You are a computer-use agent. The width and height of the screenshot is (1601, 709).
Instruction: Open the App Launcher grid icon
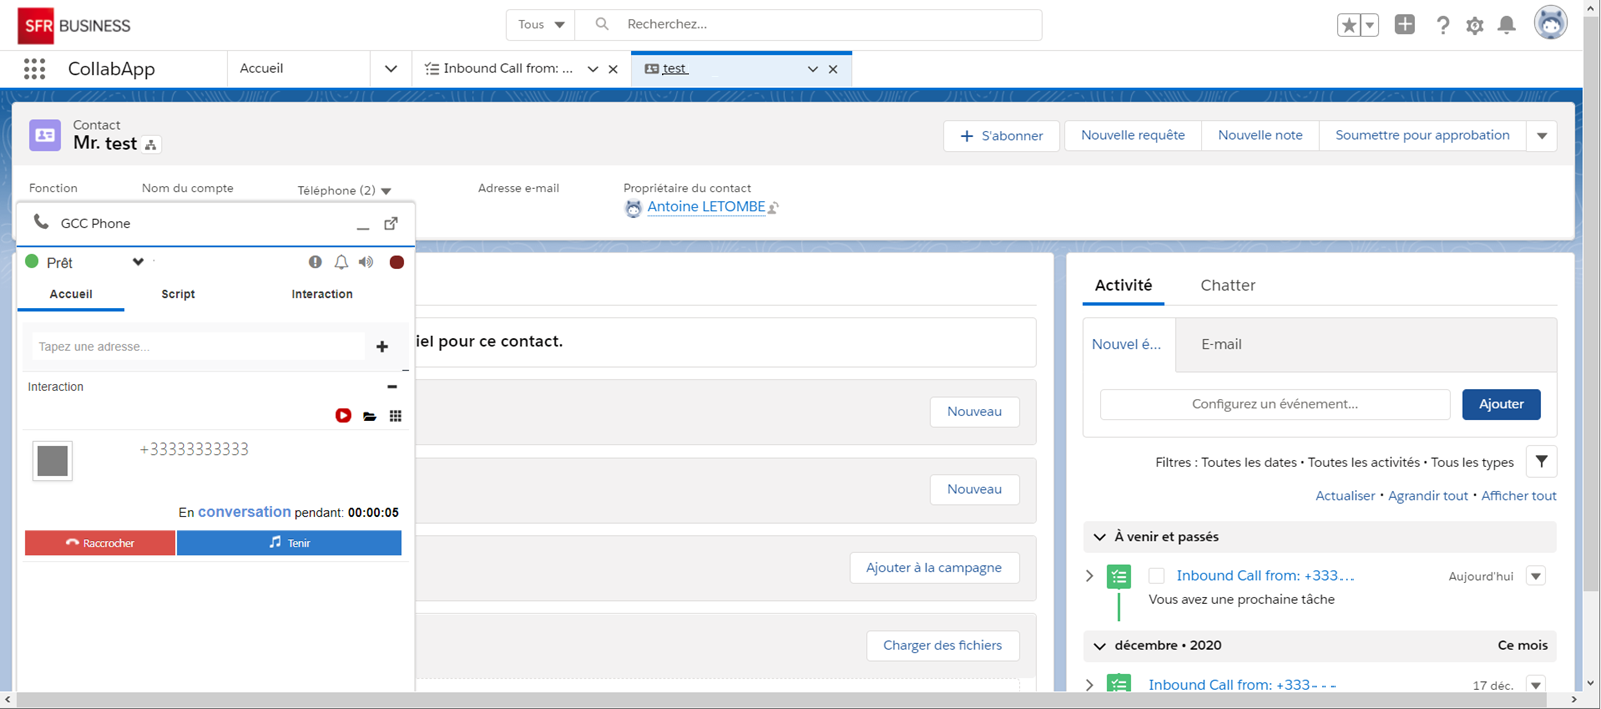coord(34,69)
